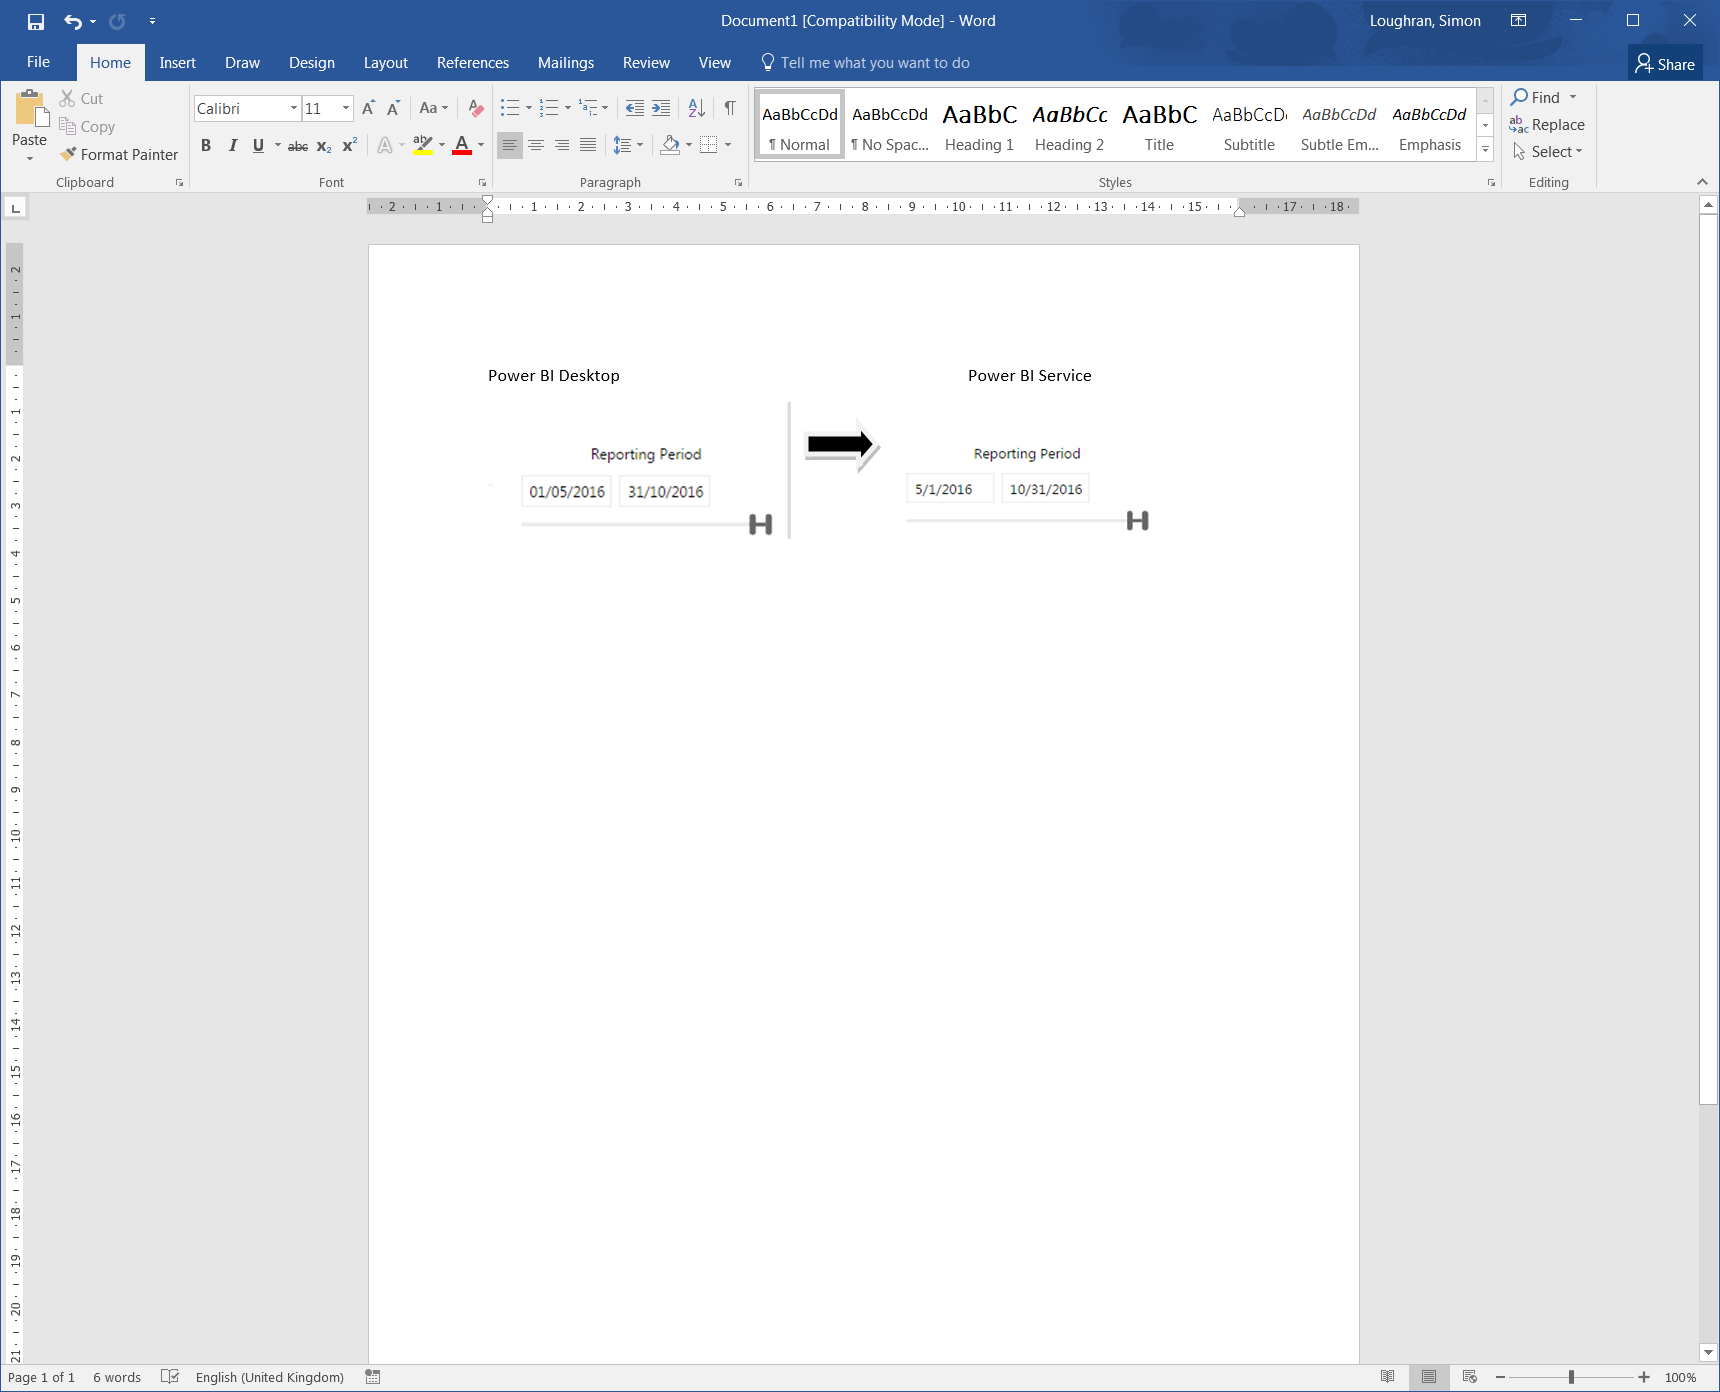Center-align the paragraph text
1720x1392 pixels.
[536, 146]
